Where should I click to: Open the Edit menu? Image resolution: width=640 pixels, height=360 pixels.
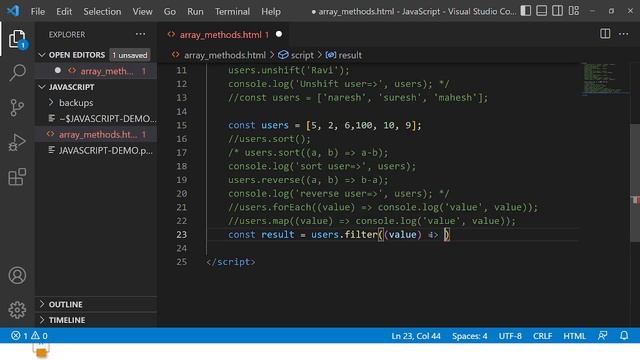point(64,11)
